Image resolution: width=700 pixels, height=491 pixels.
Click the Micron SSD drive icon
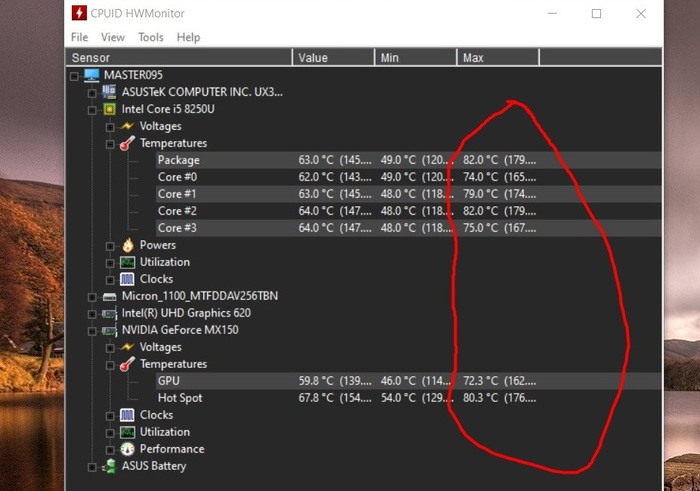109,297
